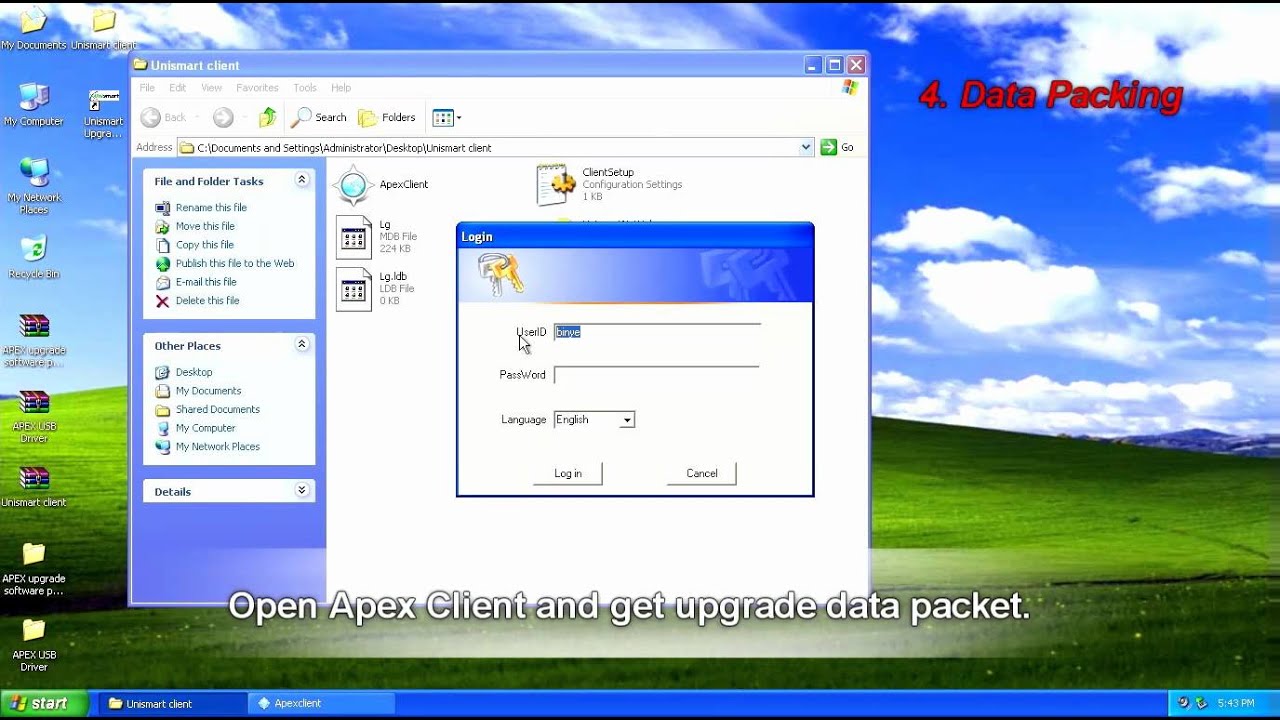1280x720 pixels.
Task: Open the Language dropdown
Action: point(627,420)
